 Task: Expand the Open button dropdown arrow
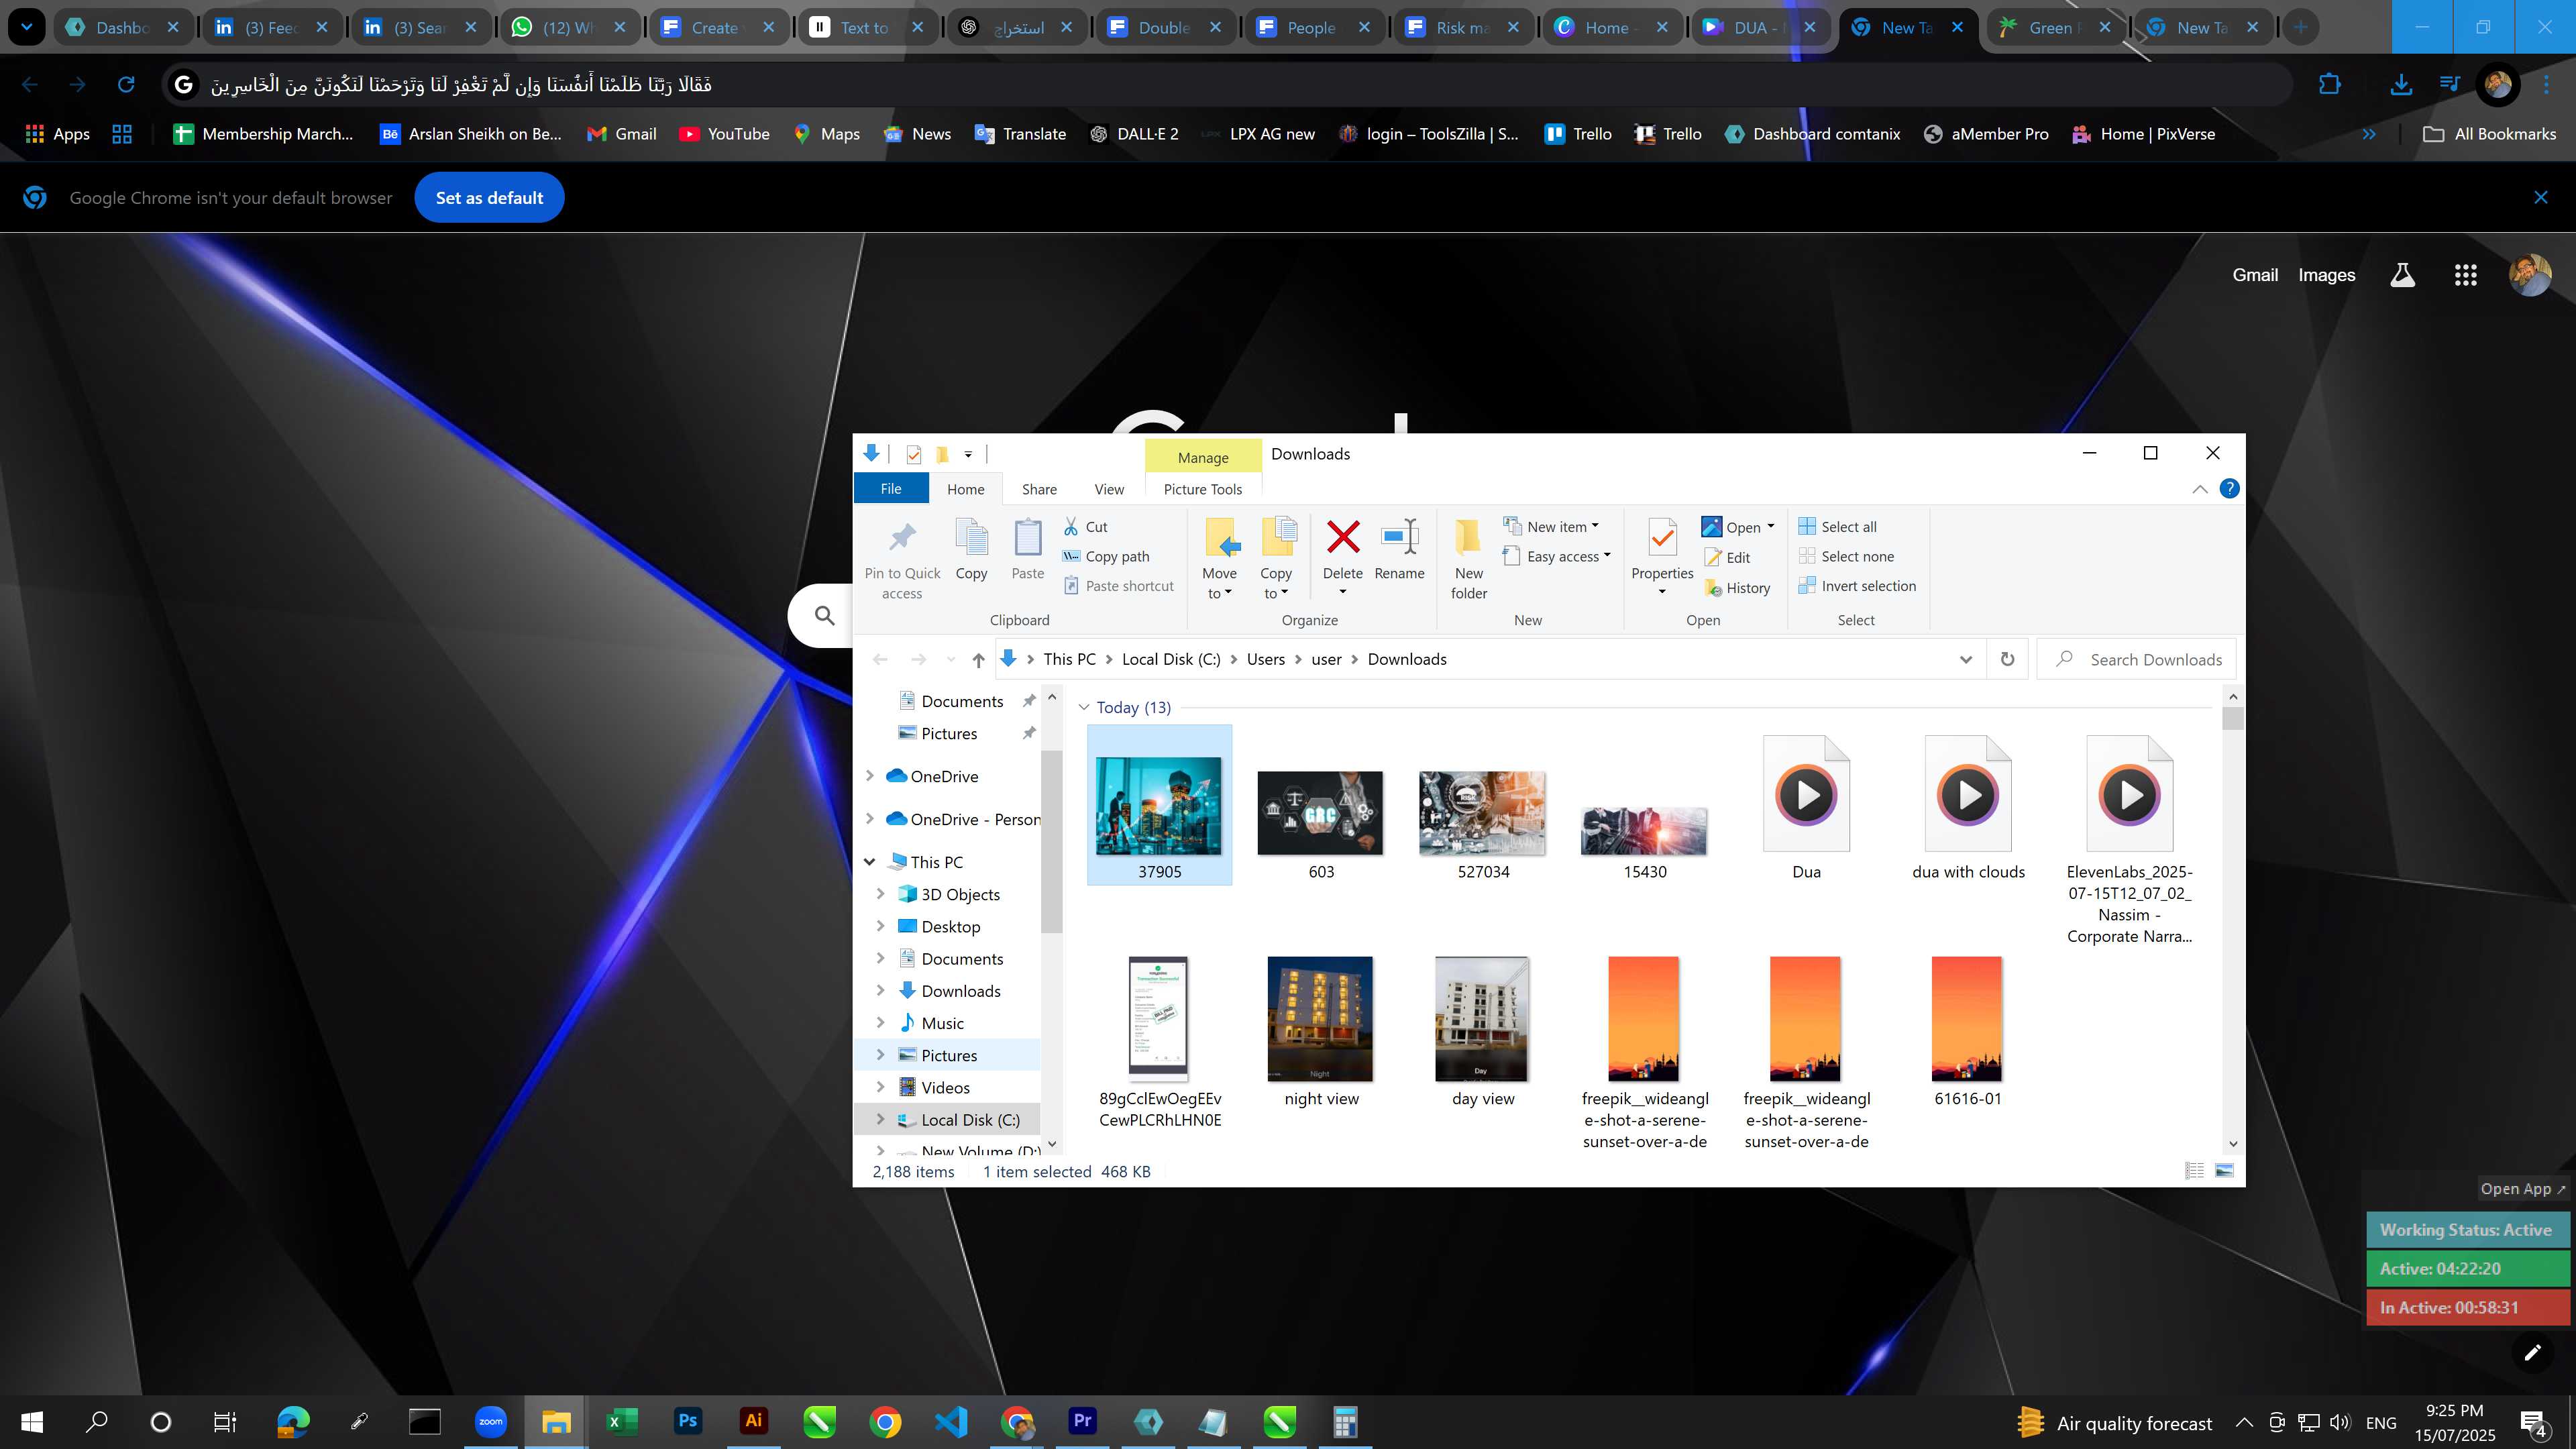click(x=1770, y=527)
